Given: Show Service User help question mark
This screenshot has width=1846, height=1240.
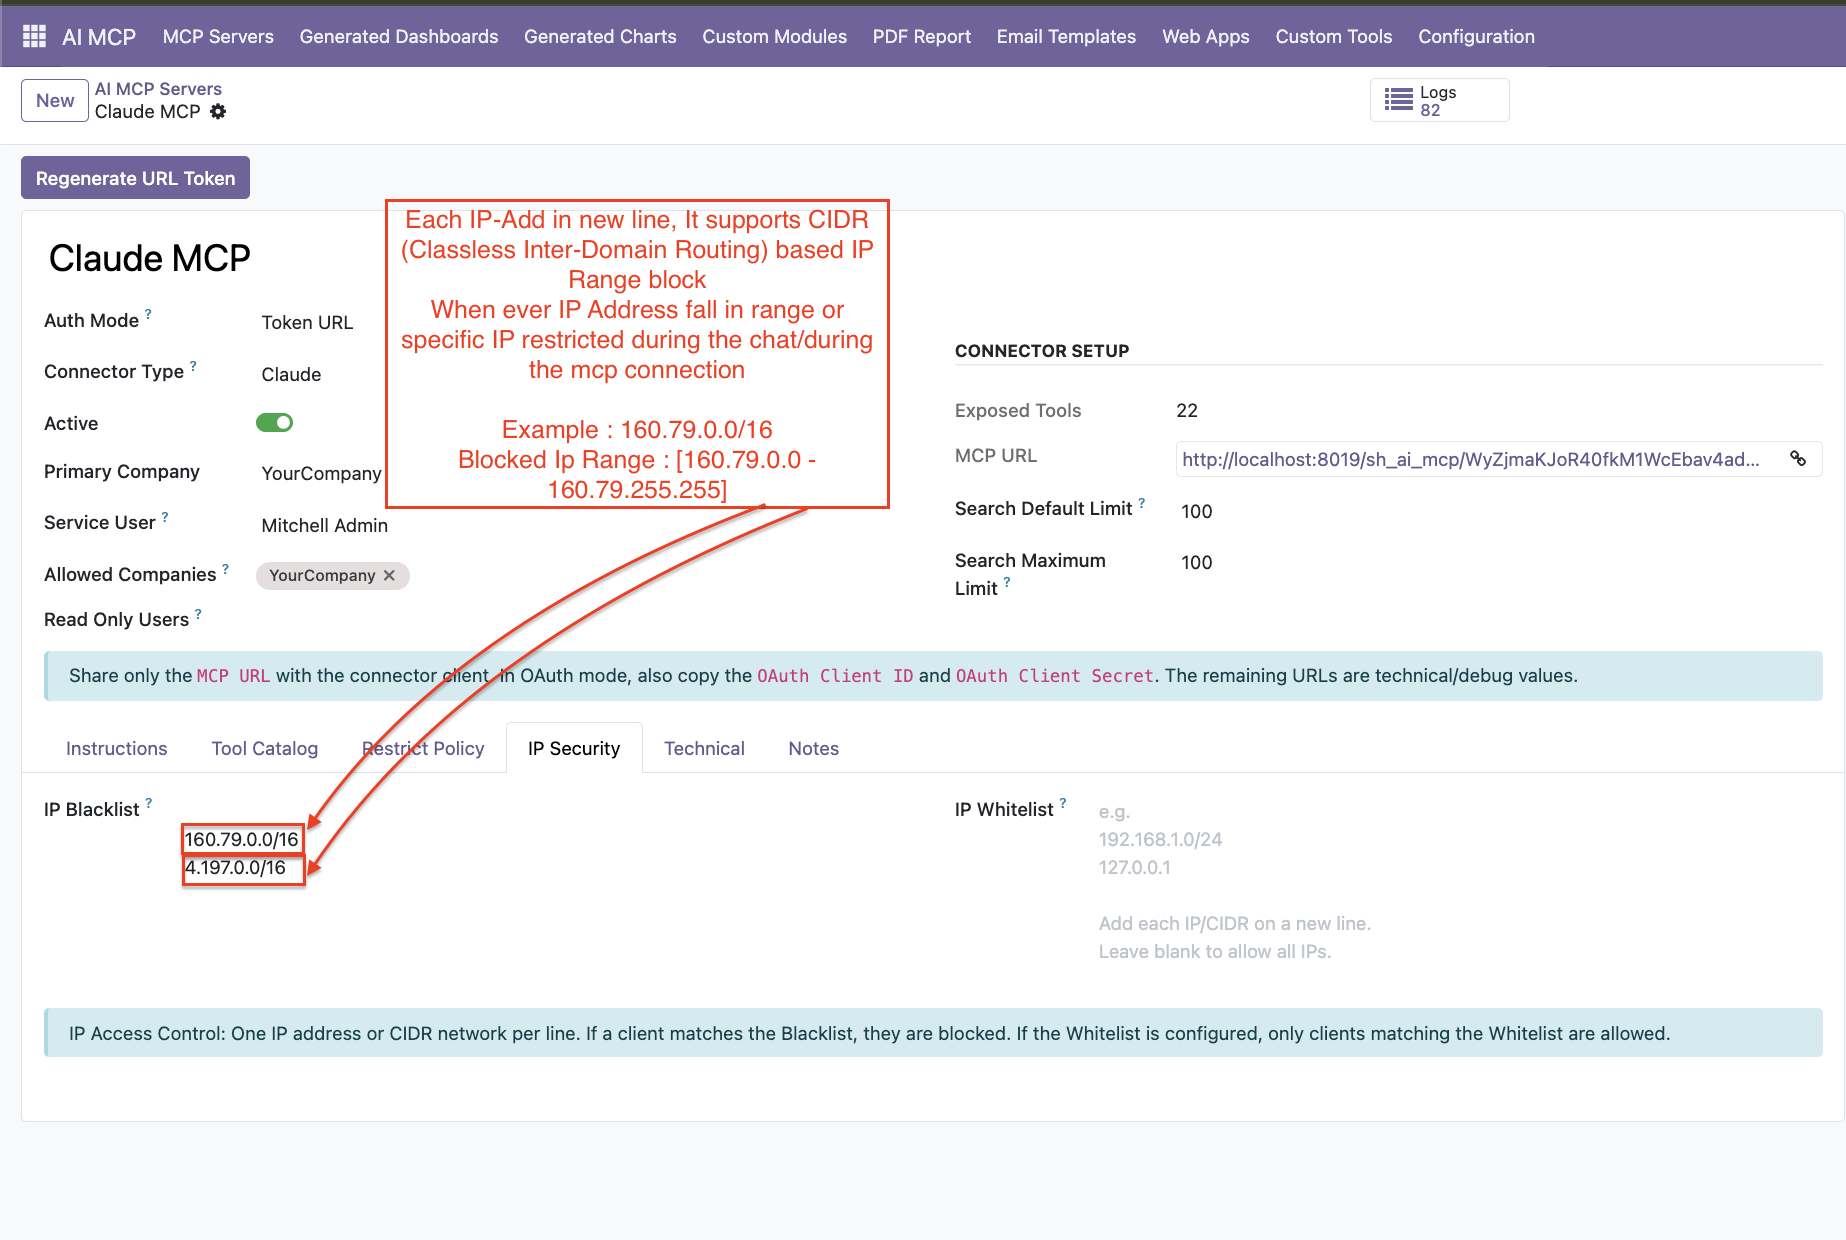Looking at the screenshot, I should (x=165, y=517).
